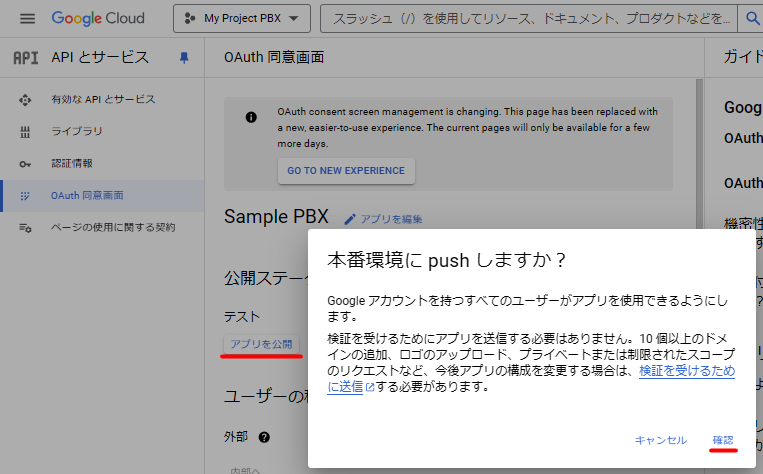The width and height of the screenshot is (763, 474).
Task: Click the enabled APIs icon in sidebar
Action: click(25, 100)
